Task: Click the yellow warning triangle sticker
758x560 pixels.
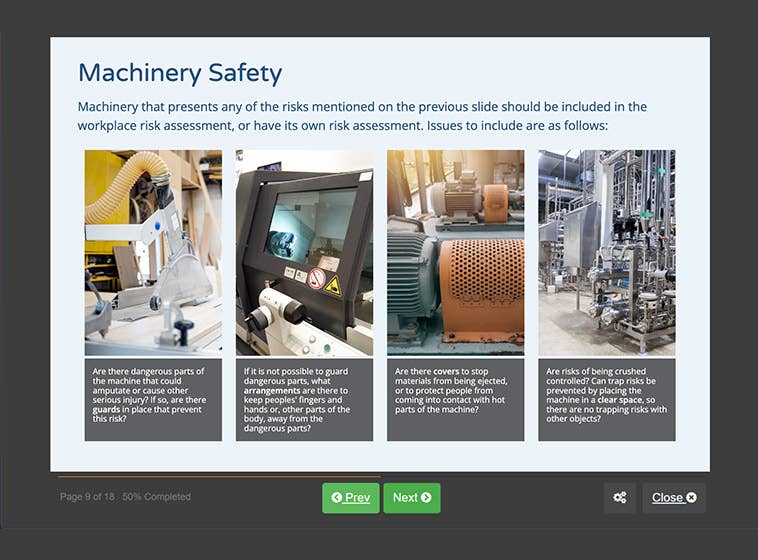Action: (333, 287)
